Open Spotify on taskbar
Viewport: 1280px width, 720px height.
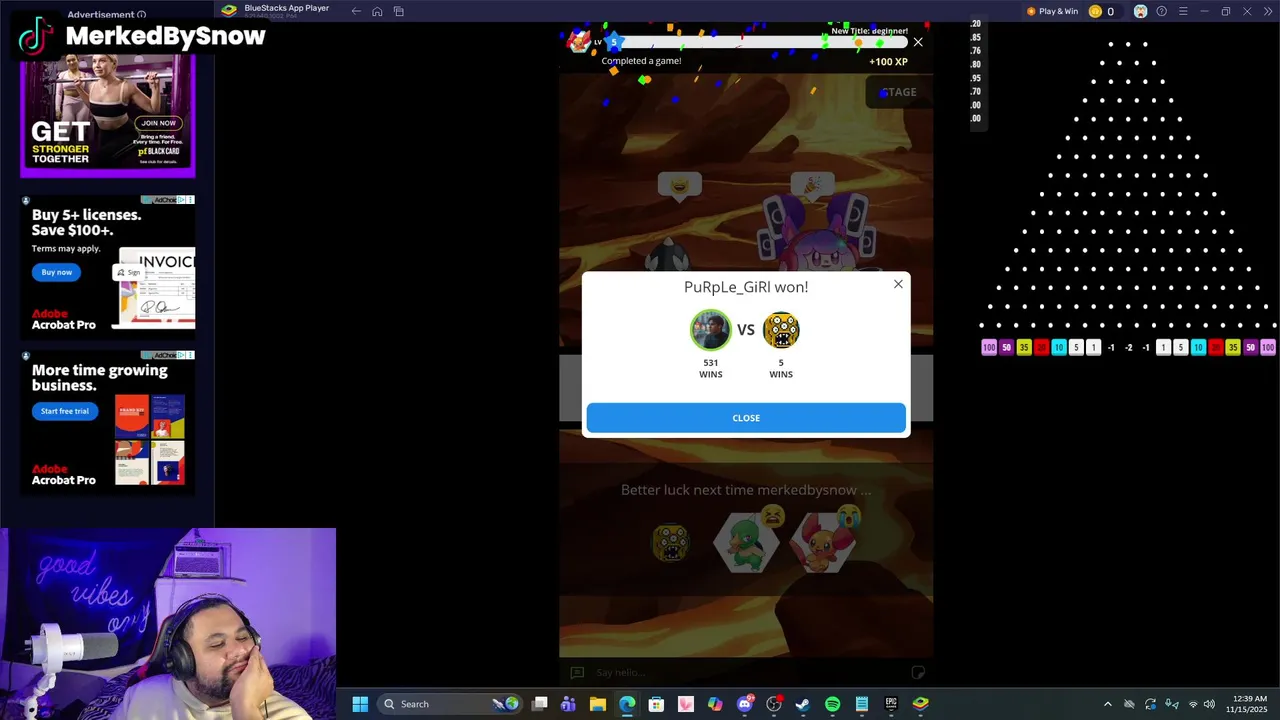click(x=832, y=704)
